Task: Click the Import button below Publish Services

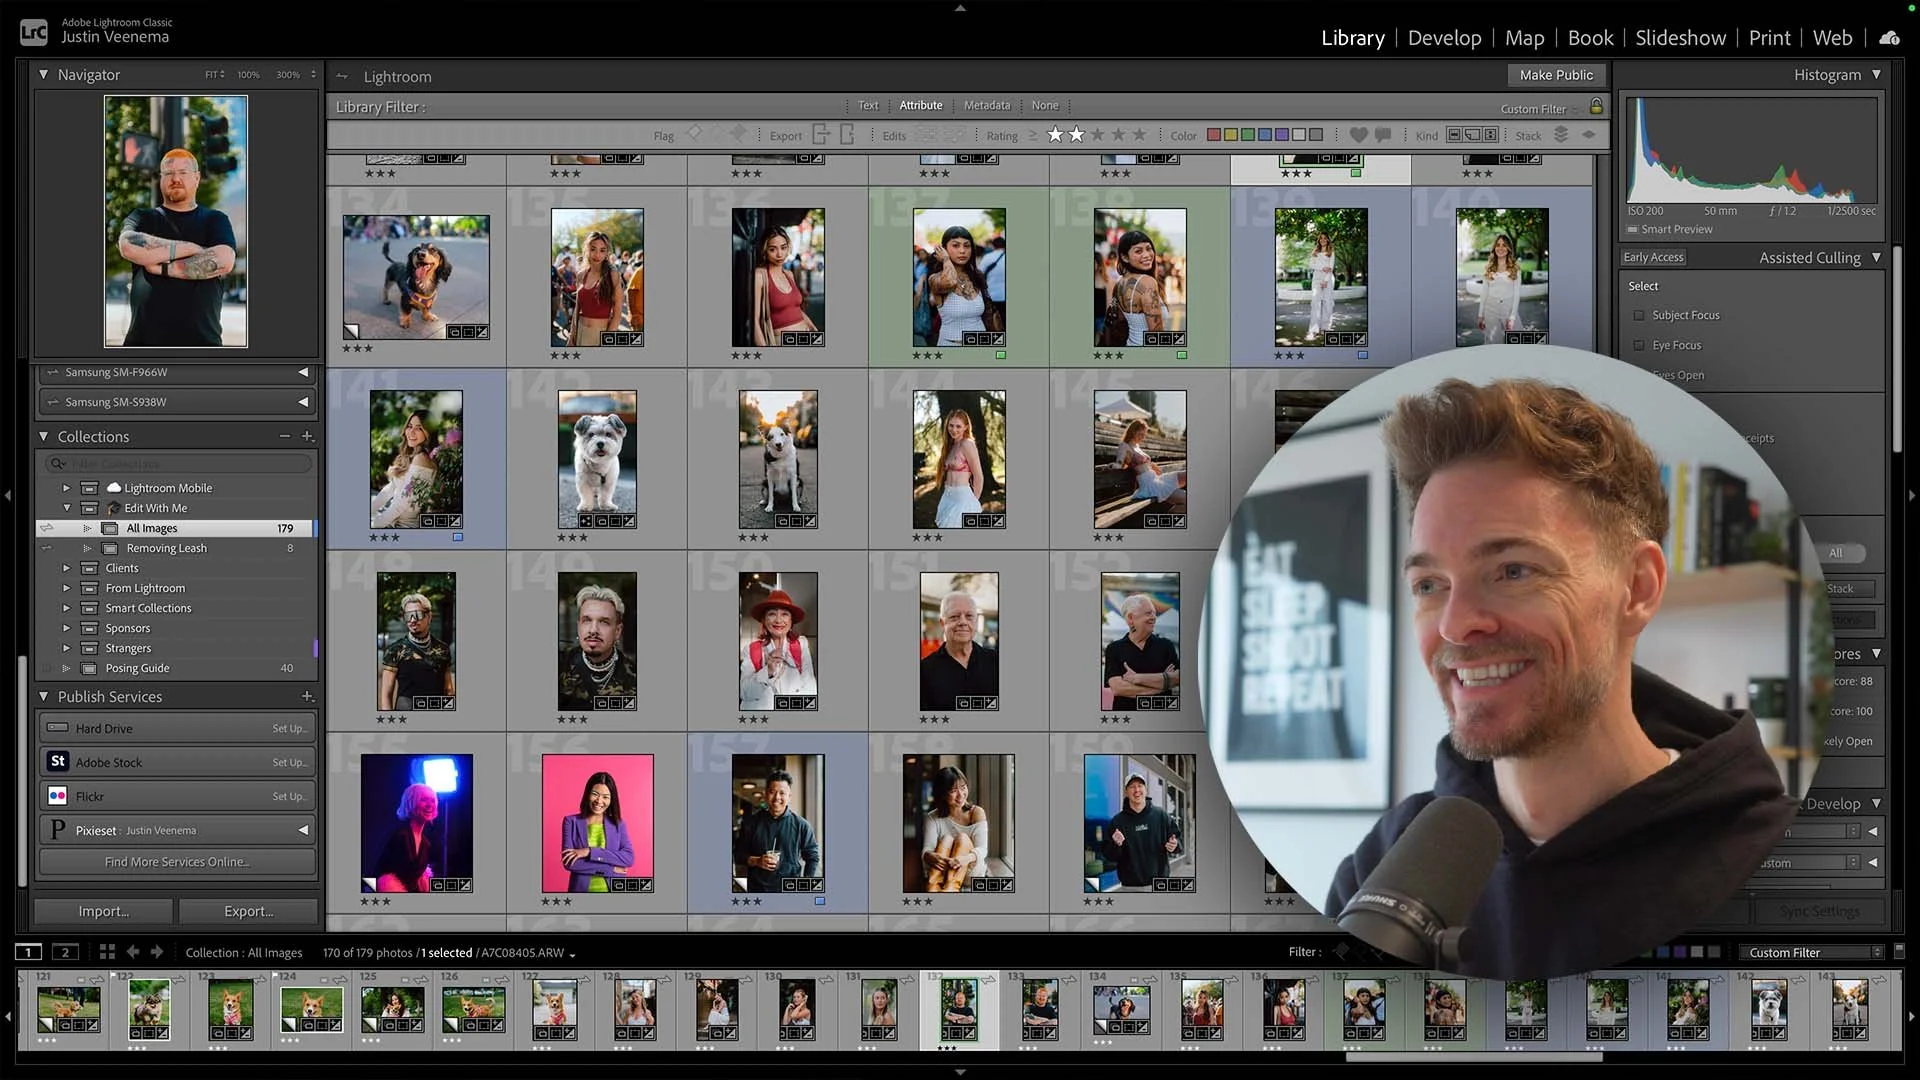Action: 102,911
